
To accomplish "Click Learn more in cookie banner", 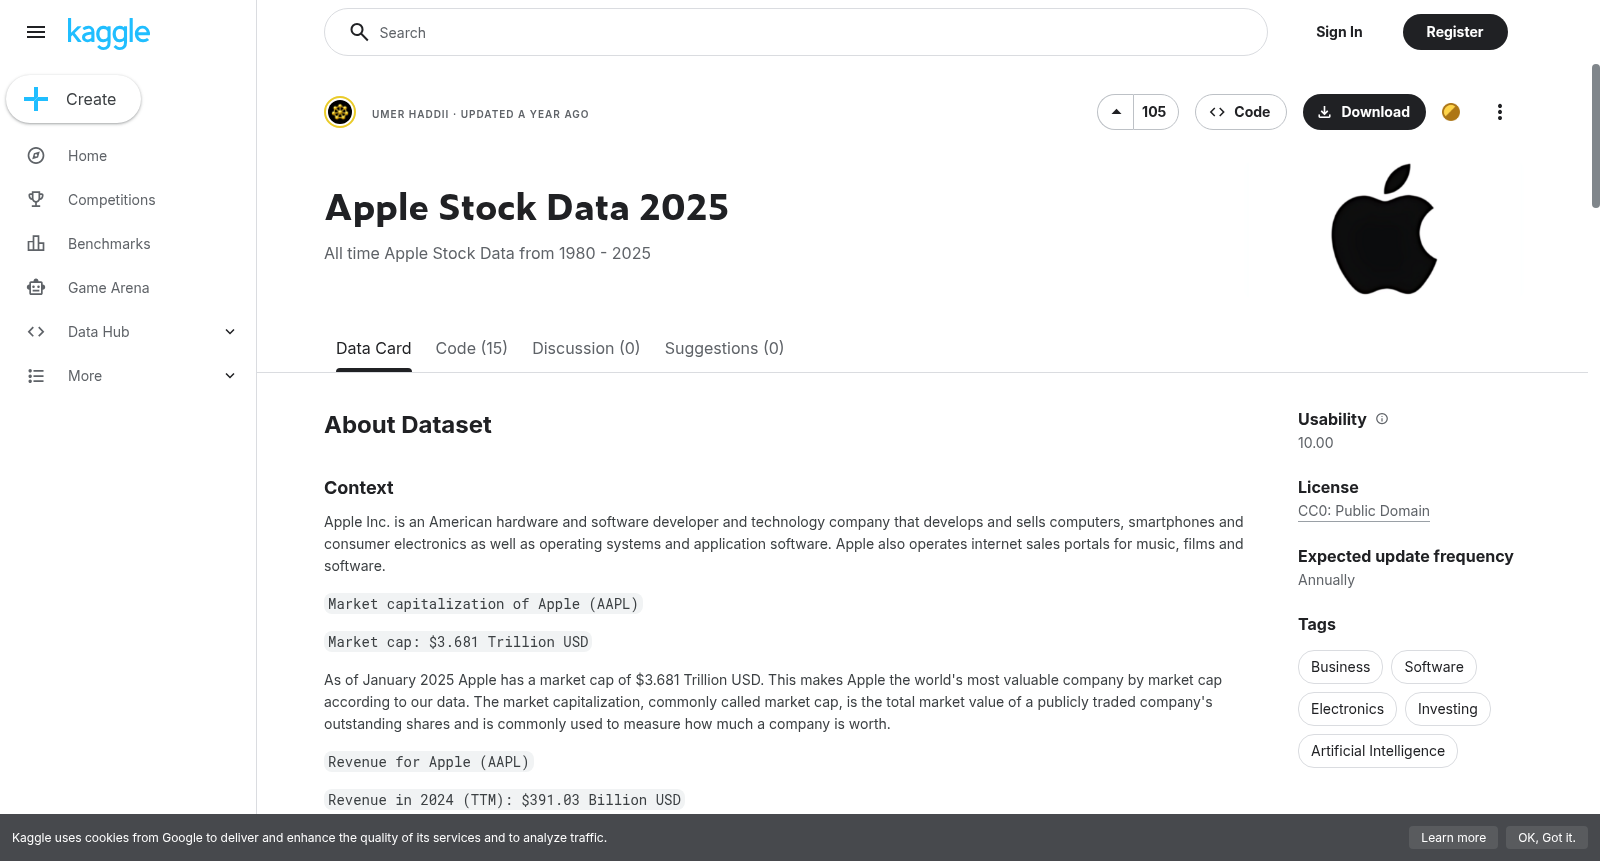I will pyautogui.click(x=1453, y=838).
